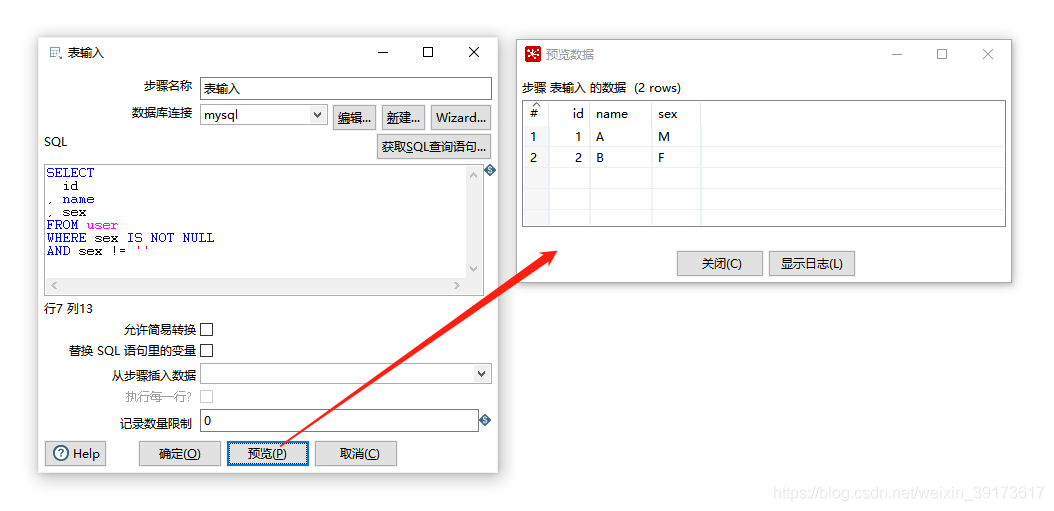
Task: Click the 编辑... button
Action: (x=354, y=118)
